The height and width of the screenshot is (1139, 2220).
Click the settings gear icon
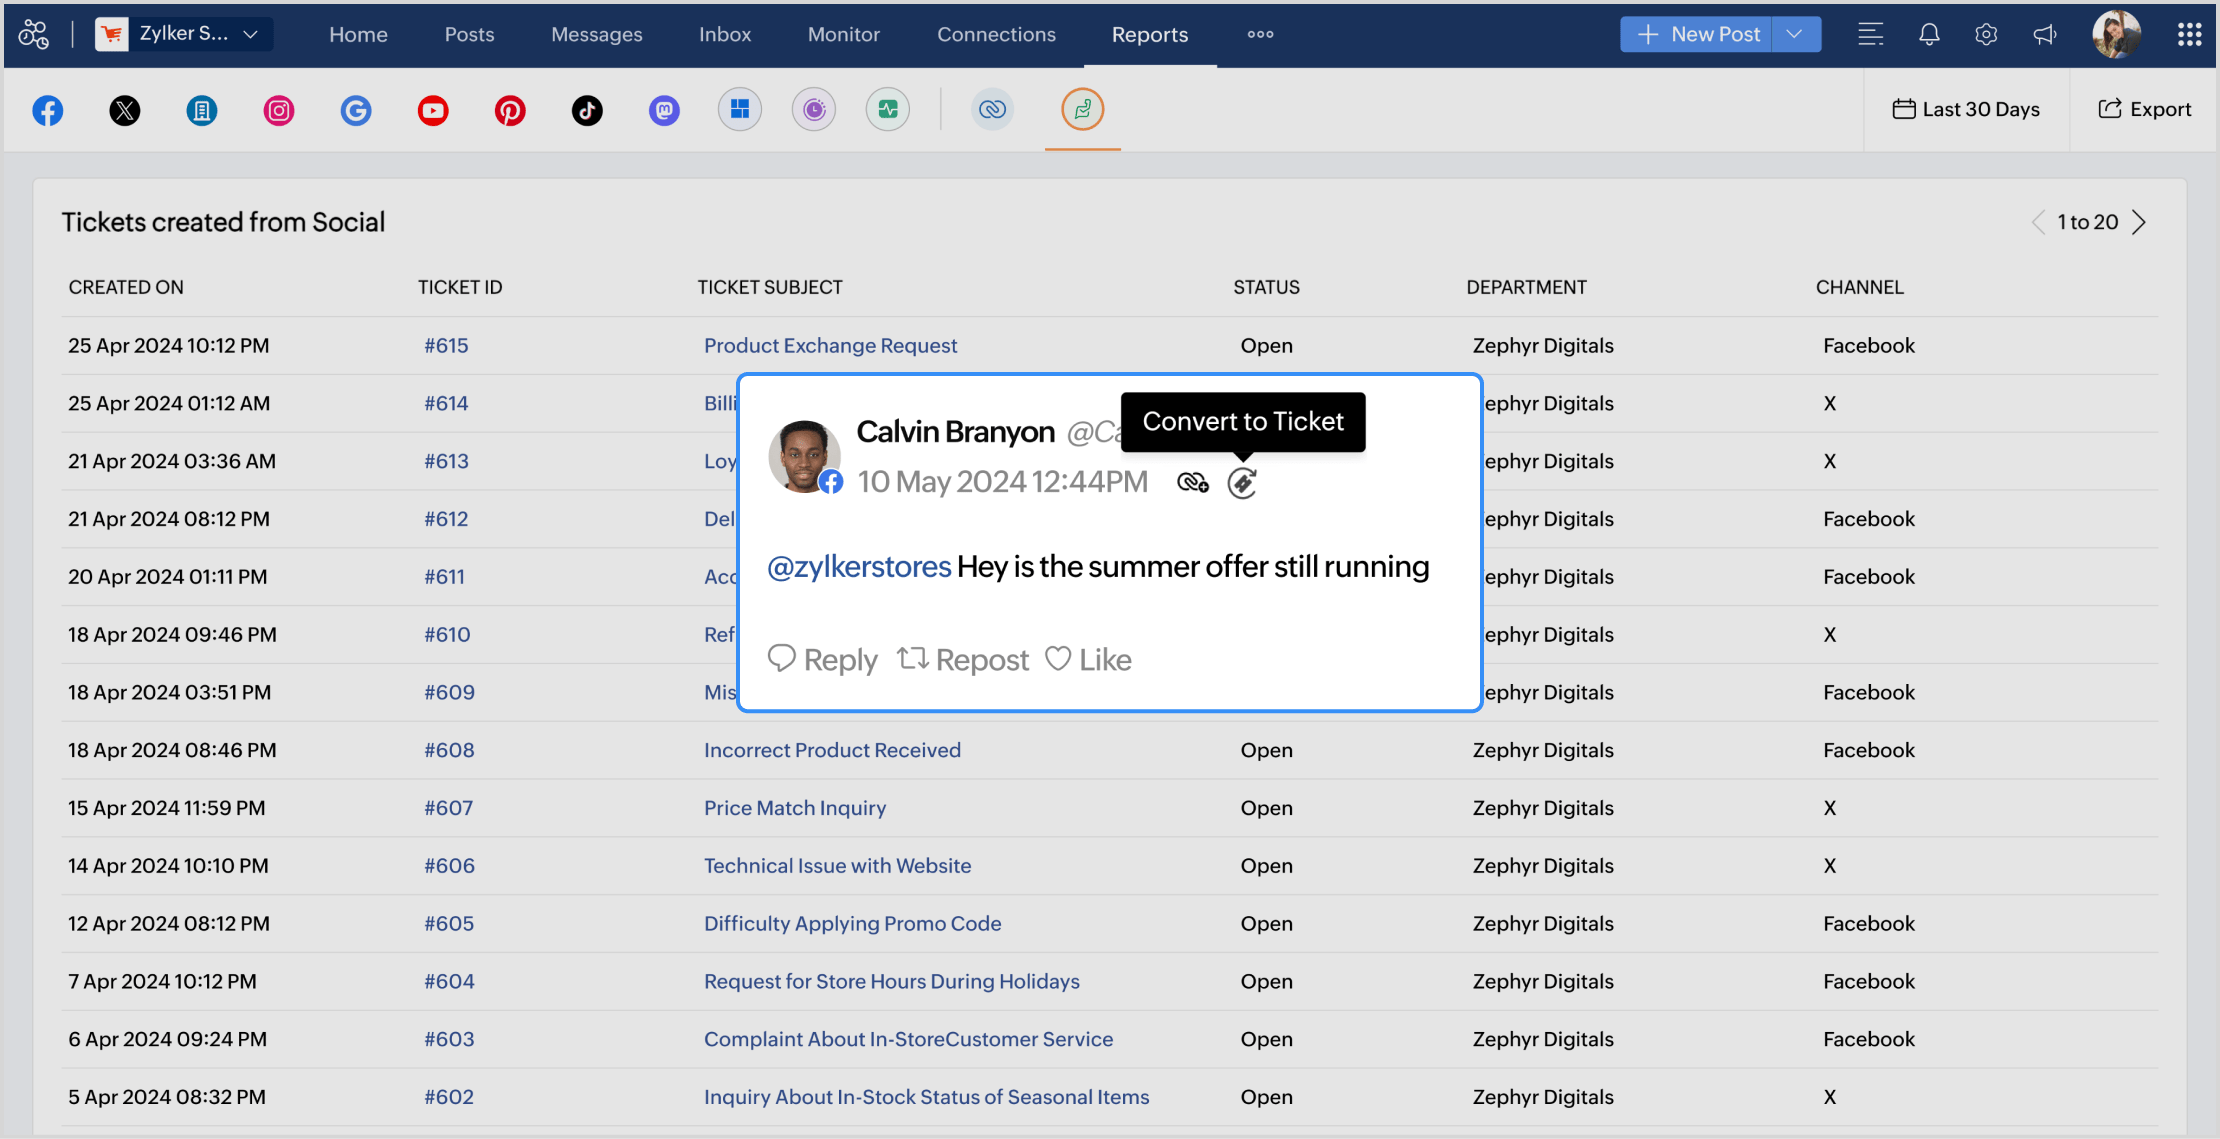tap(1986, 35)
